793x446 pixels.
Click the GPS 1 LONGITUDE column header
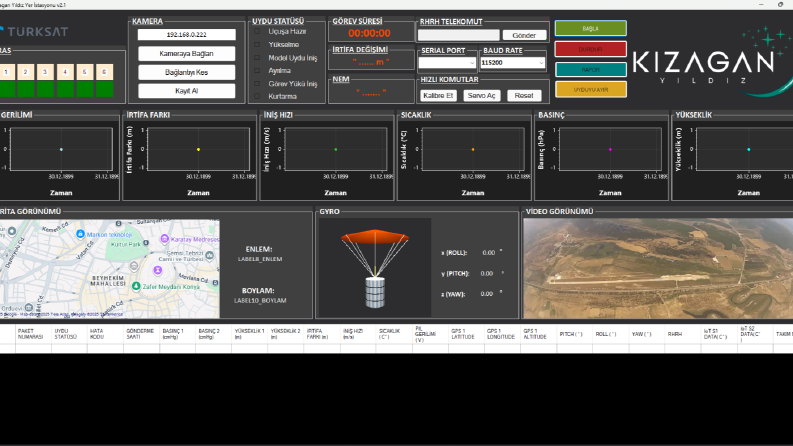502,334
